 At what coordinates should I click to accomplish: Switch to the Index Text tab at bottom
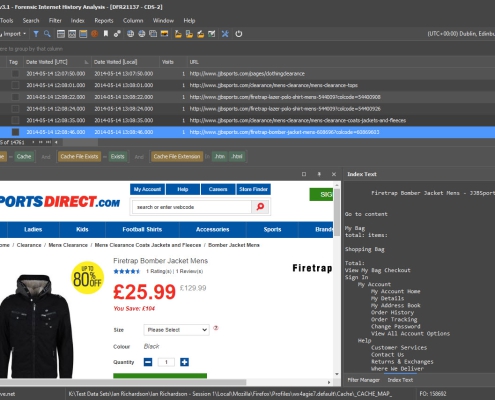coord(400,380)
